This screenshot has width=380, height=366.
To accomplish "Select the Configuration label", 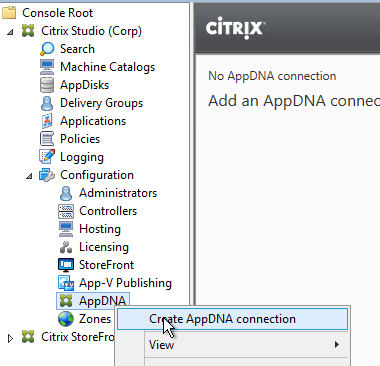I will (x=97, y=175).
